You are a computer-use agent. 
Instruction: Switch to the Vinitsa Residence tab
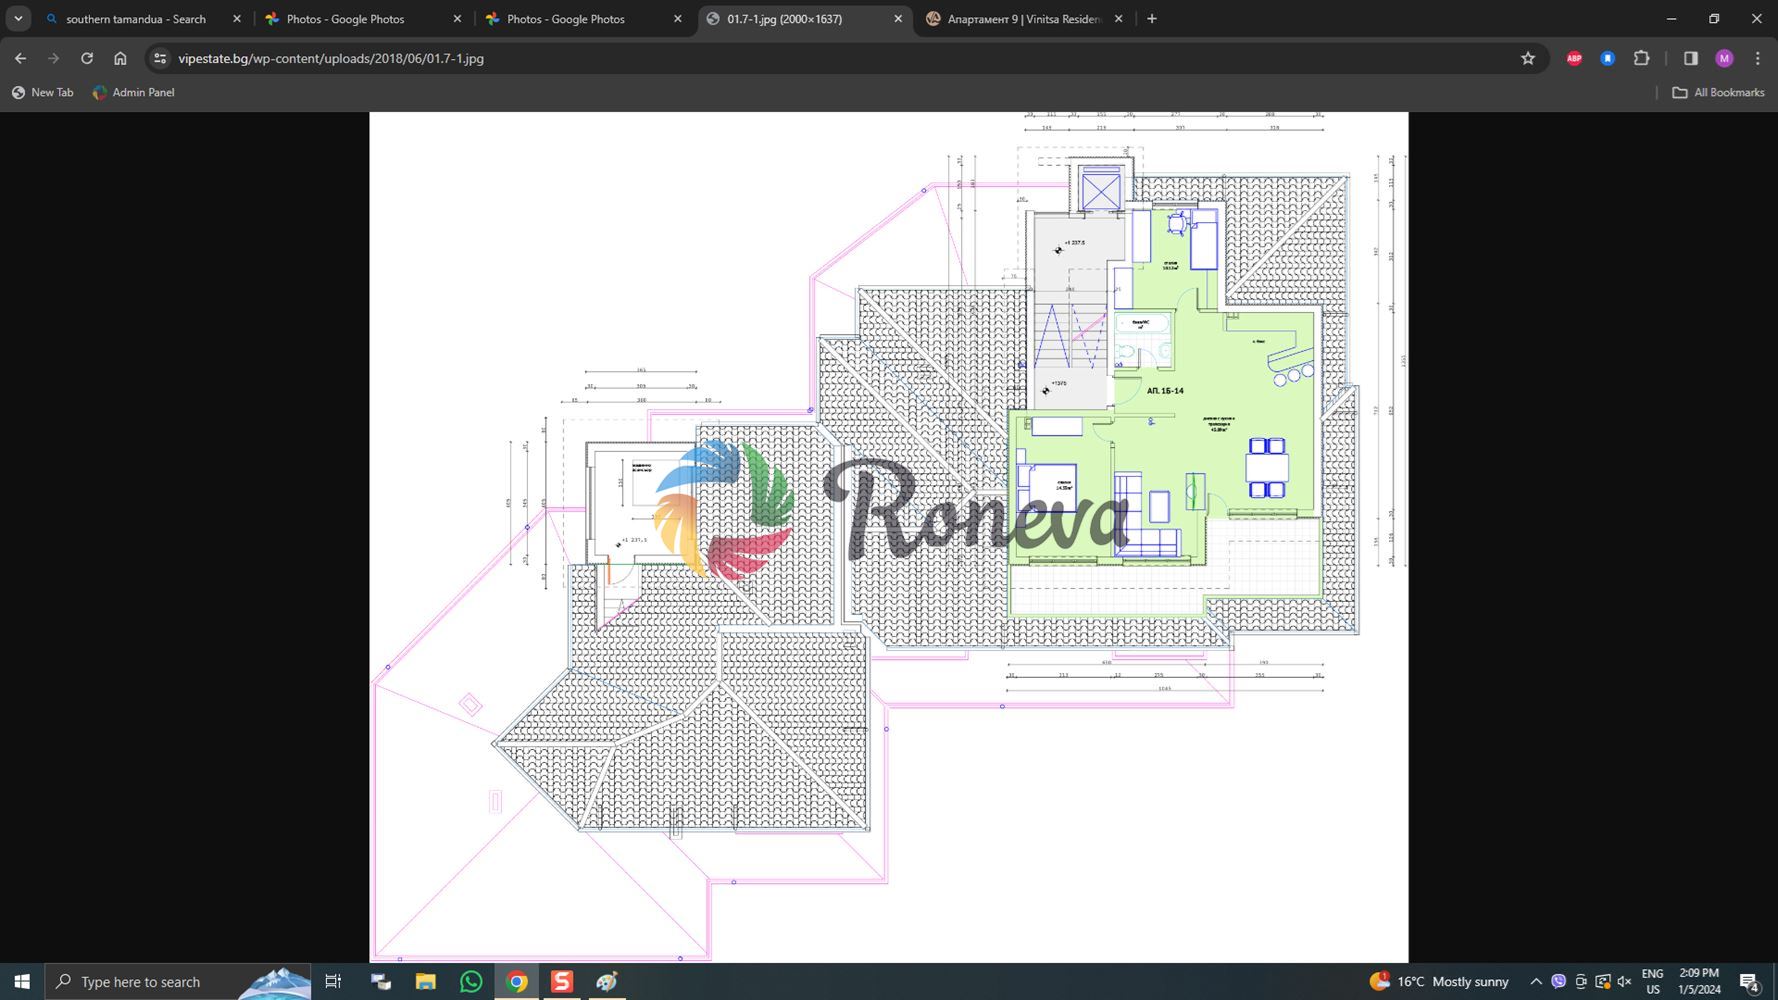pos(1022,19)
